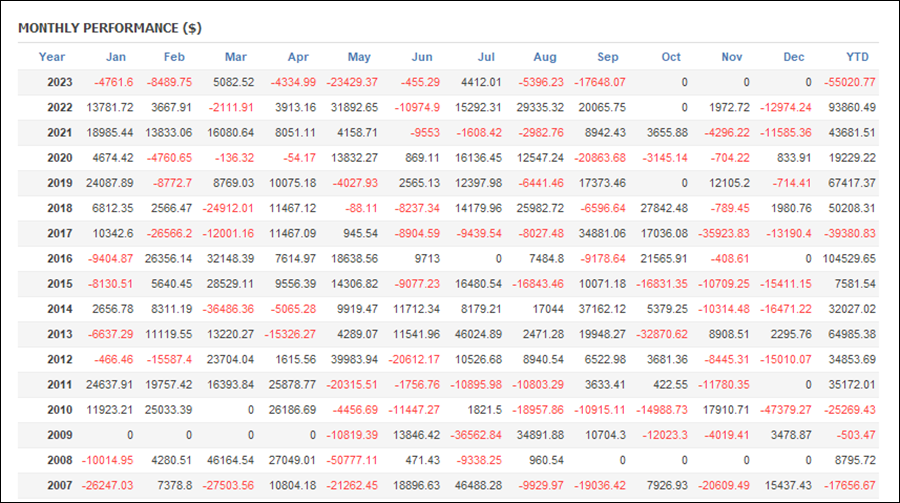
Task: Select the 2012 row label
Action: coord(60,359)
